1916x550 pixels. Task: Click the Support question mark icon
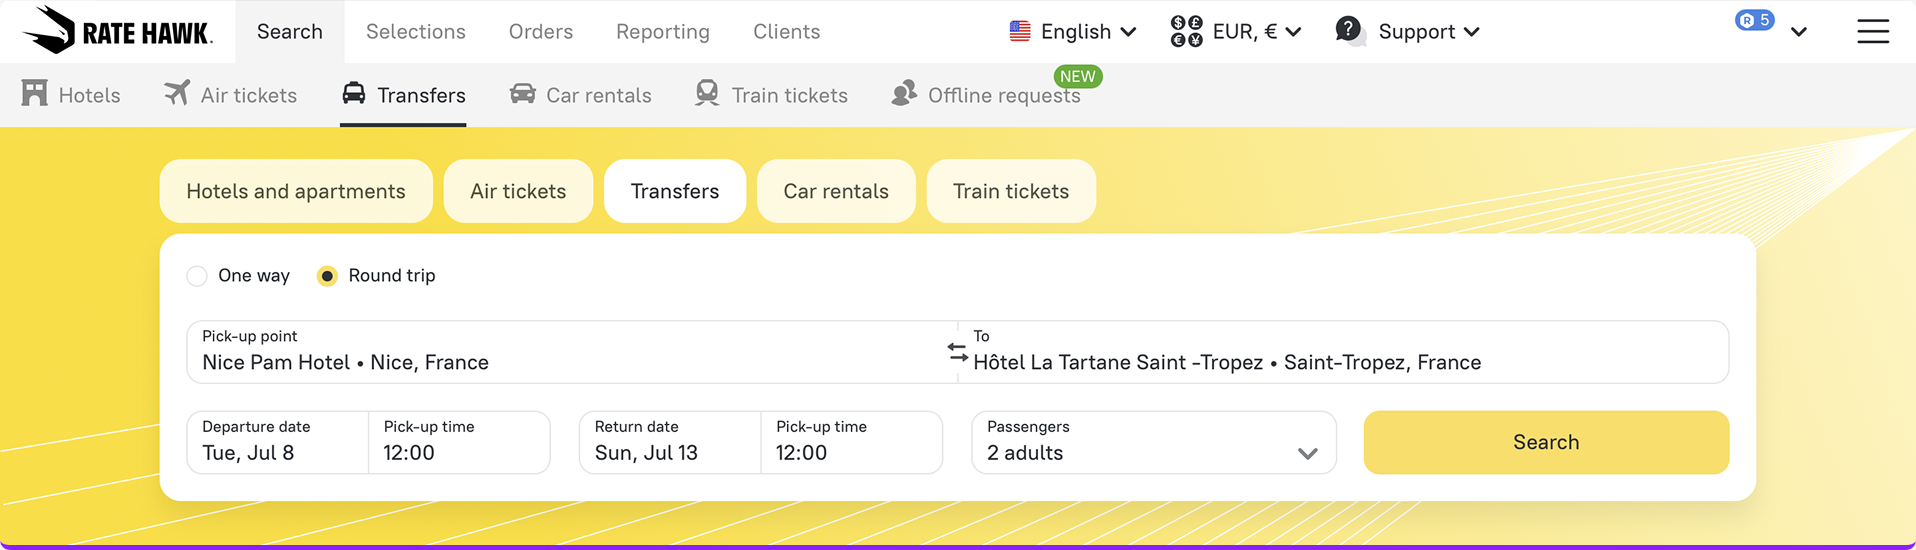pos(1348,30)
